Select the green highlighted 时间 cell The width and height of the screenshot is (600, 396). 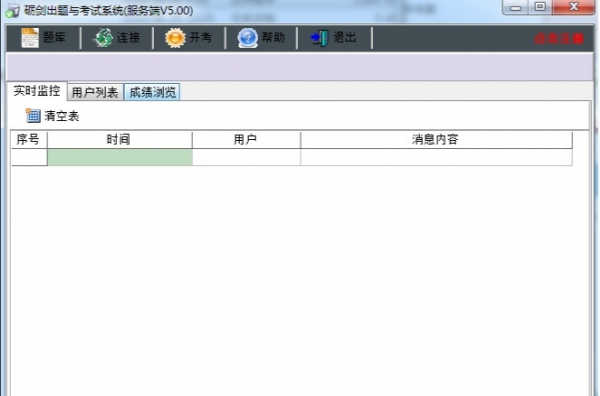(x=119, y=157)
